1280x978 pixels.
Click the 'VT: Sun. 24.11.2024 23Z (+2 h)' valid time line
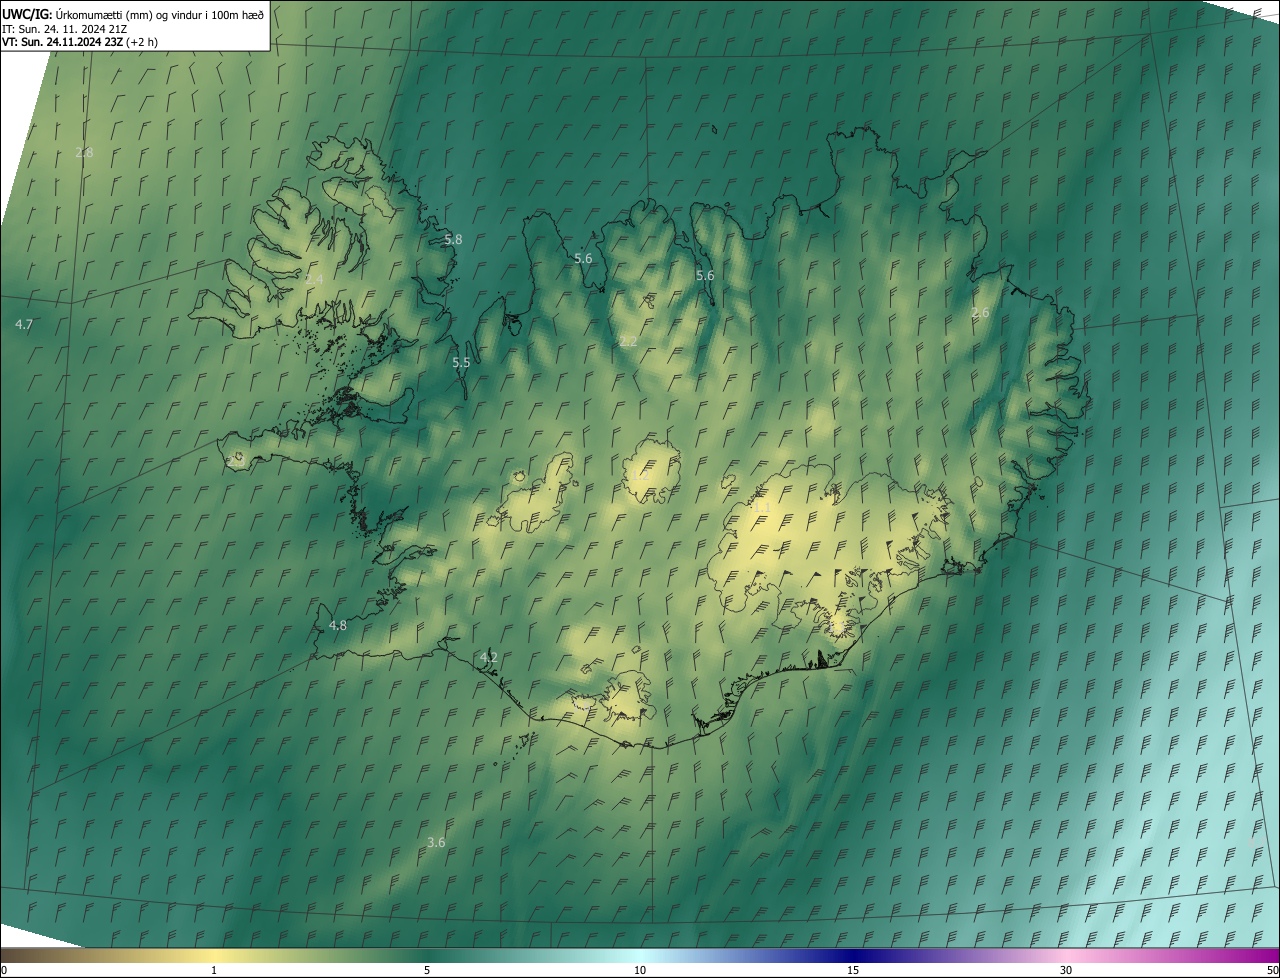pyautogui.click(x=80, y=42)
